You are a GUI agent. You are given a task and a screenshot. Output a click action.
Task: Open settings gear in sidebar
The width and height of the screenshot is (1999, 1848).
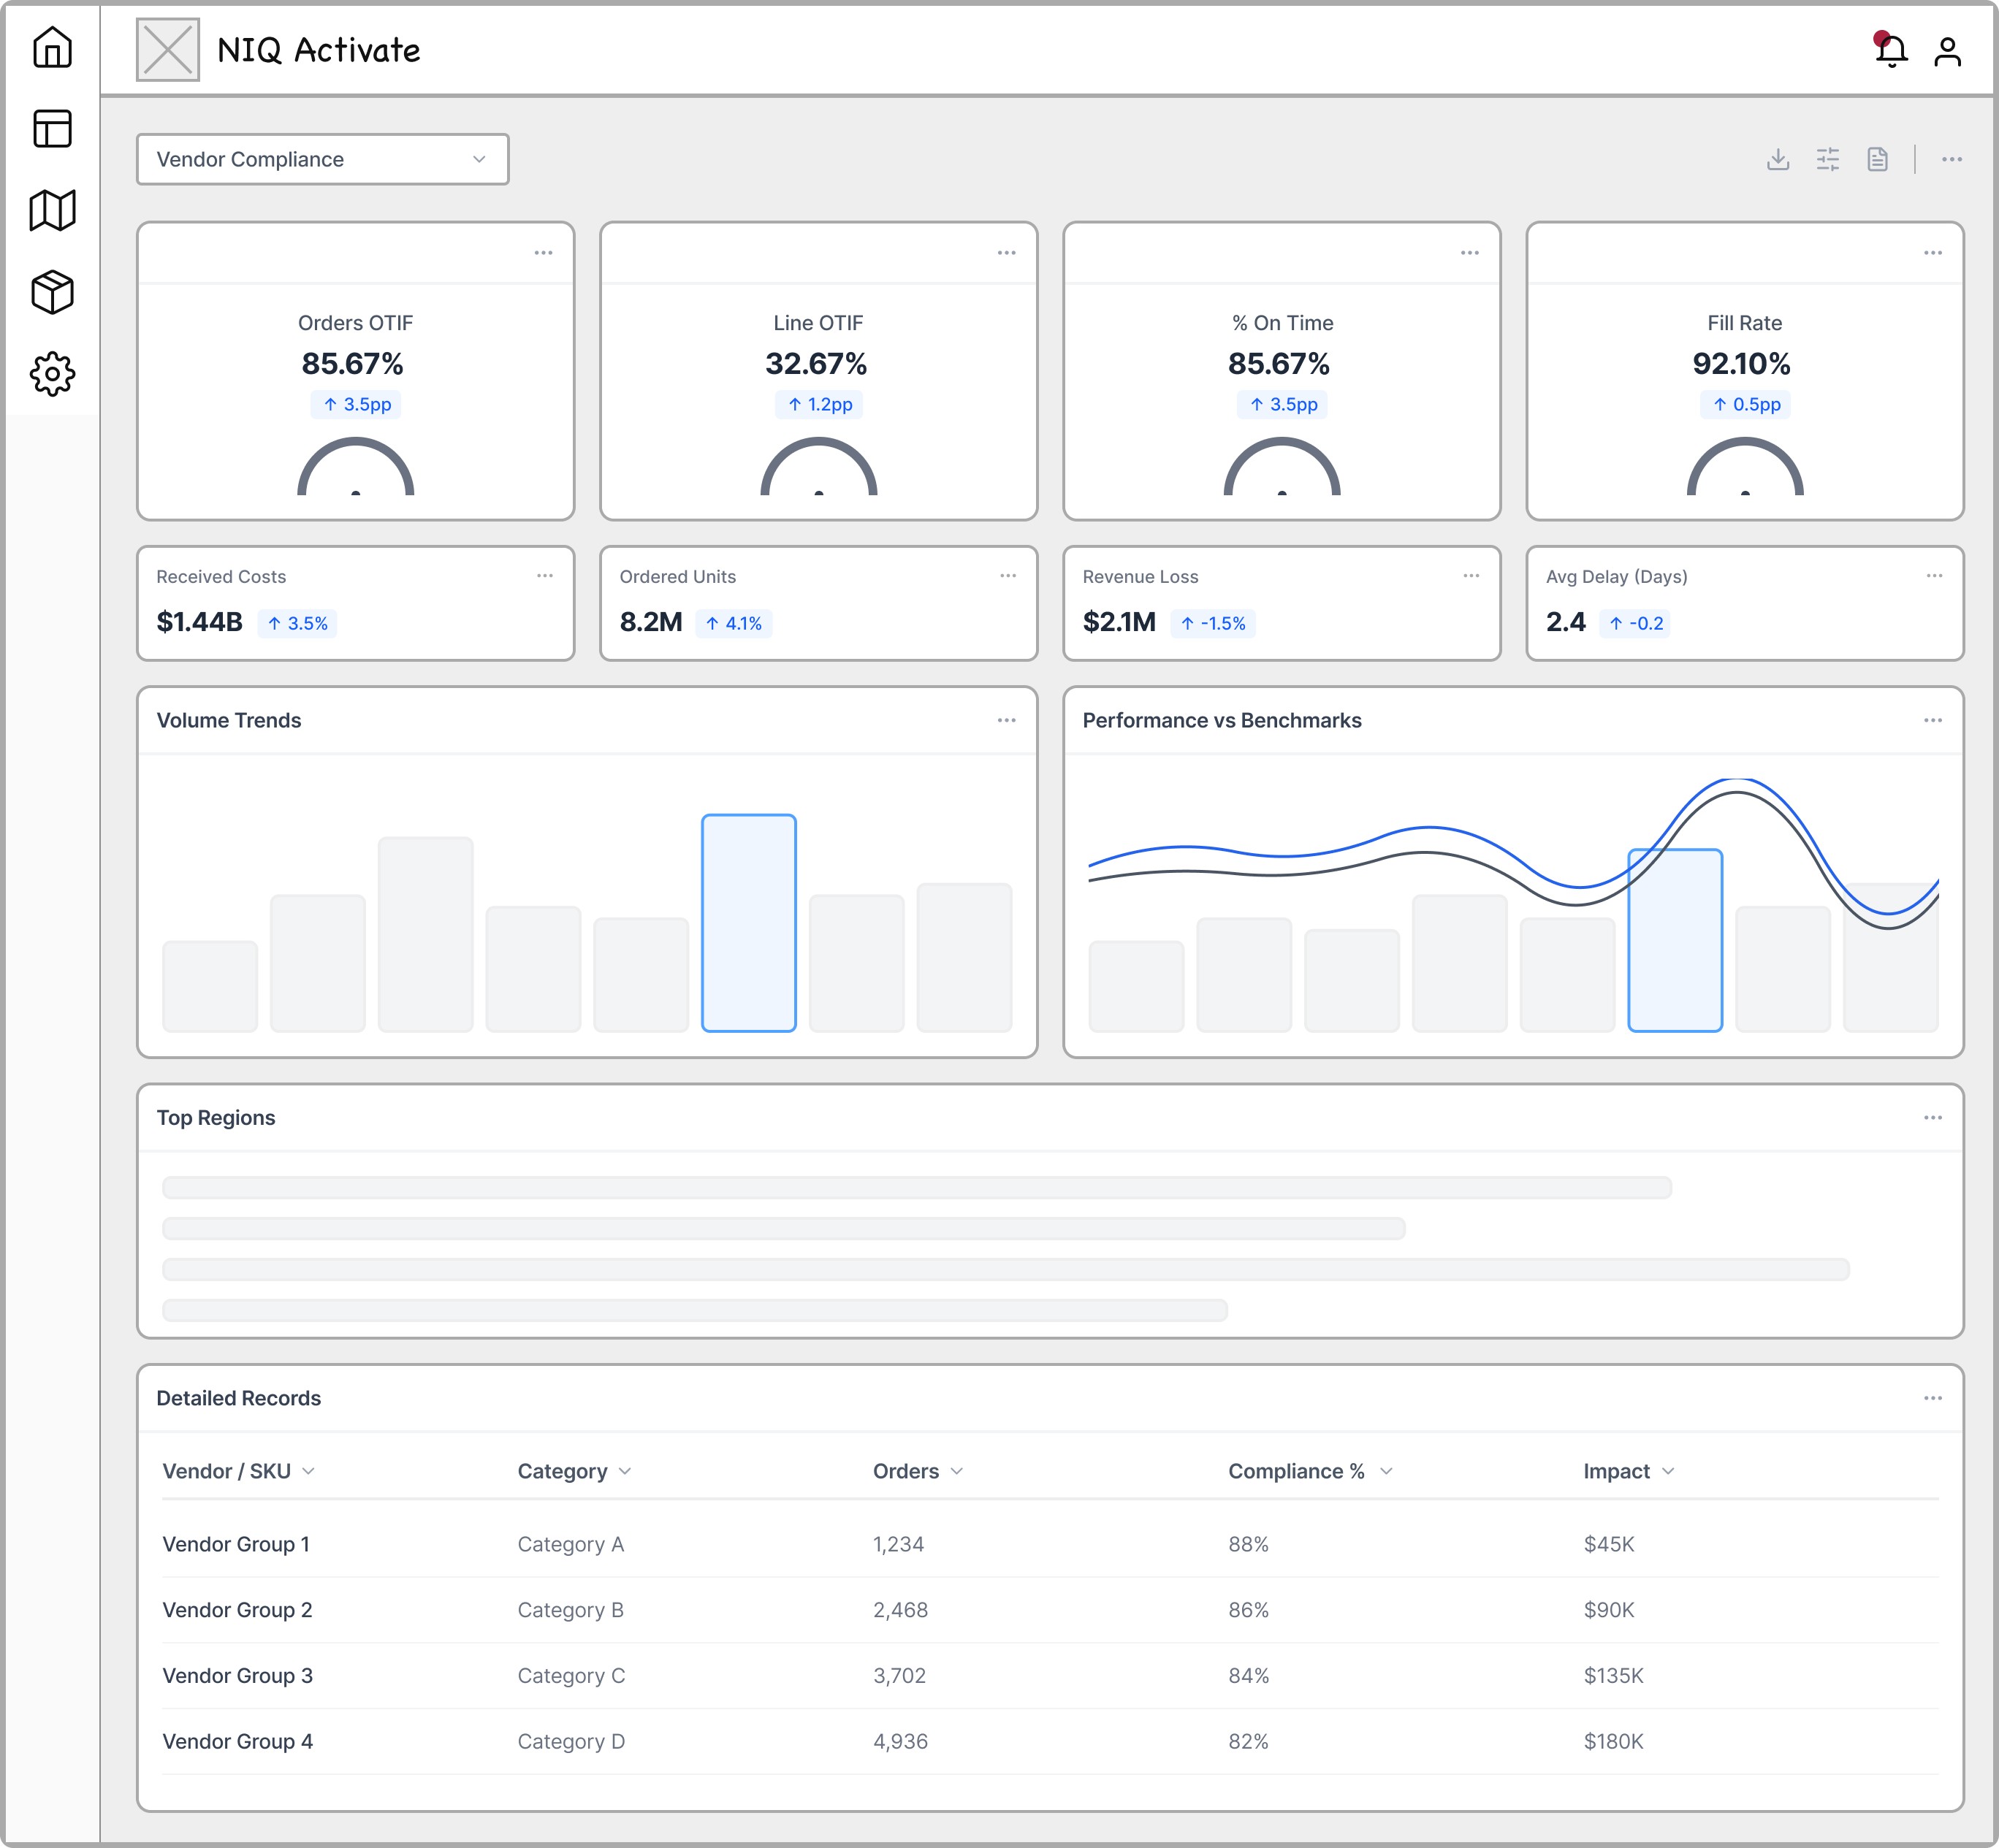pos(52,374)
